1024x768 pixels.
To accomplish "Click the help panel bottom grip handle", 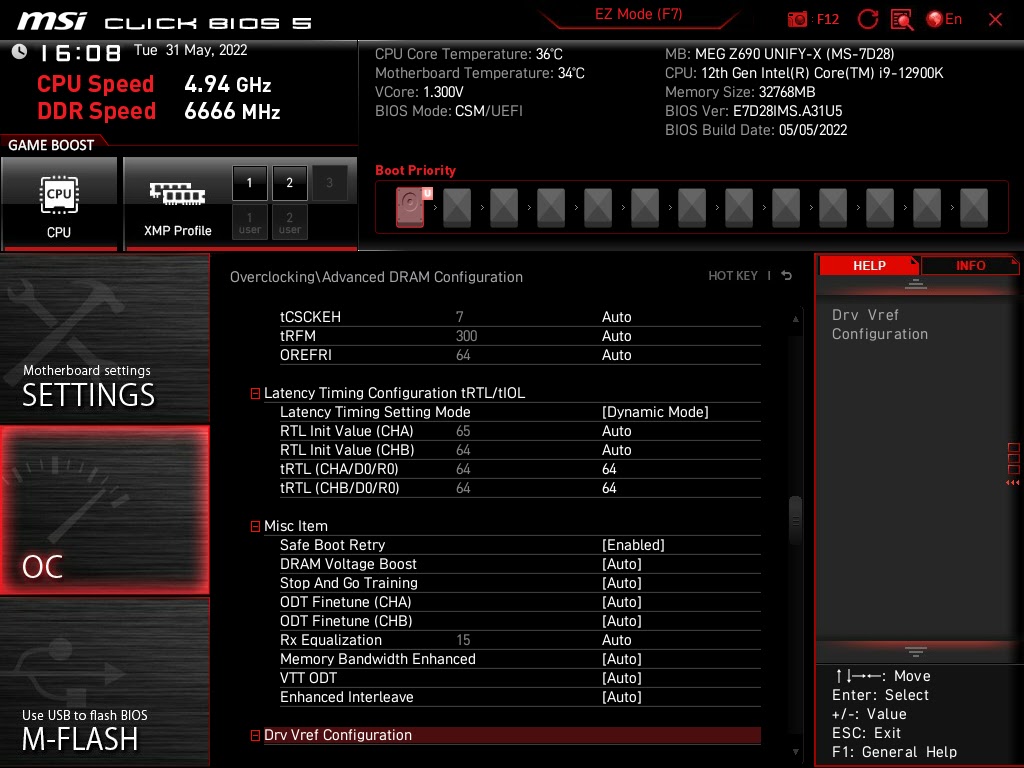I will tap(916, 651).
